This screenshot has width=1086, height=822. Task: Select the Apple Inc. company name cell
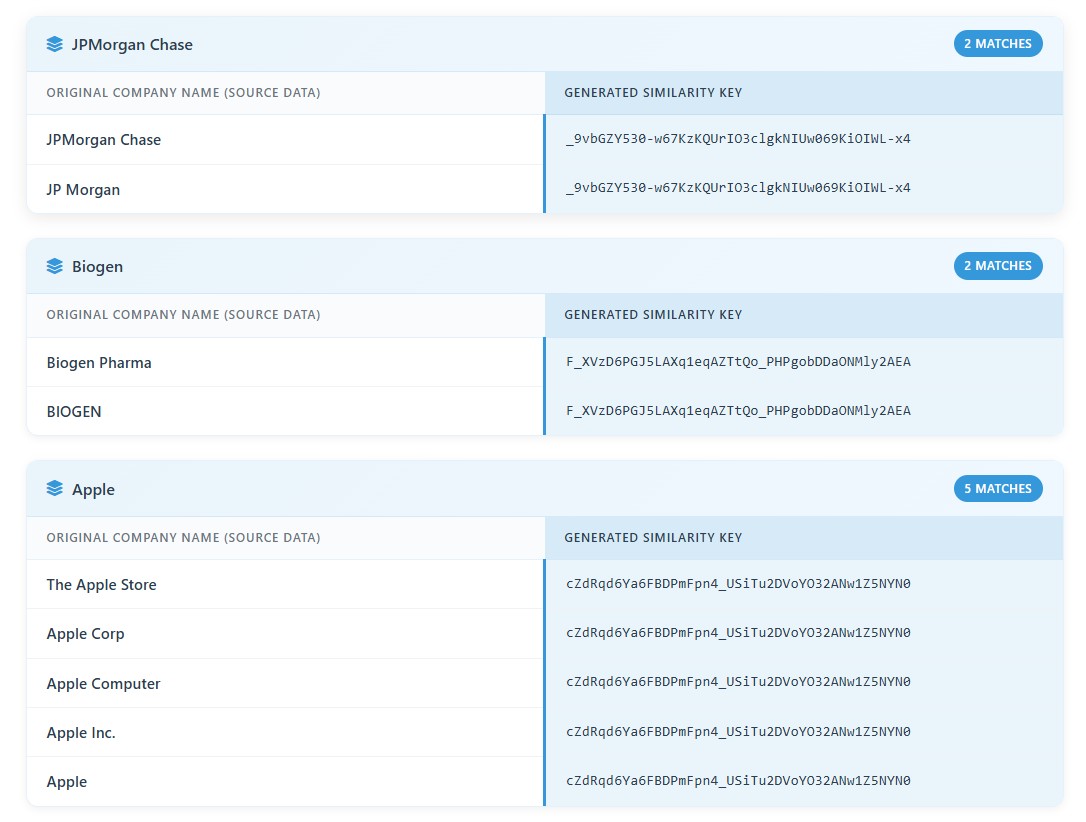tap(285, 733)
